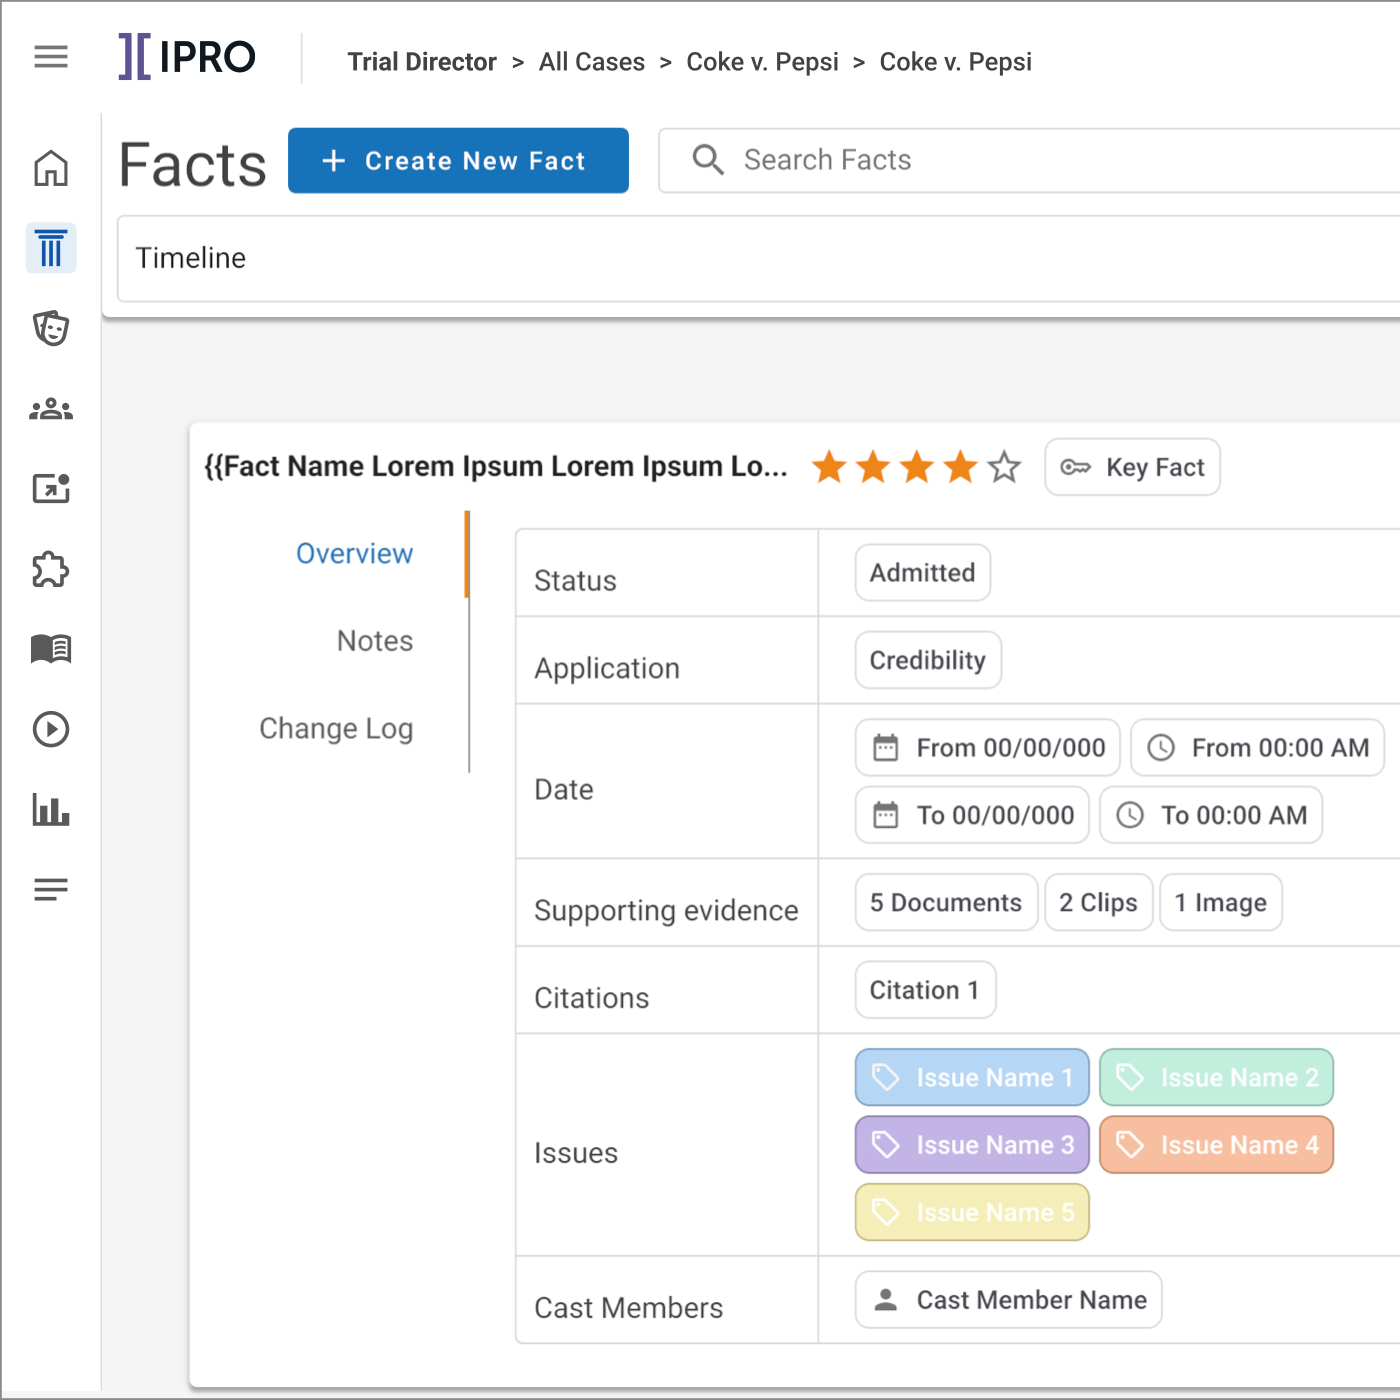Open the Cast Member Name chip
The image size is (1400, 1400).
pyautogui.click(x=1008, y=1300)
